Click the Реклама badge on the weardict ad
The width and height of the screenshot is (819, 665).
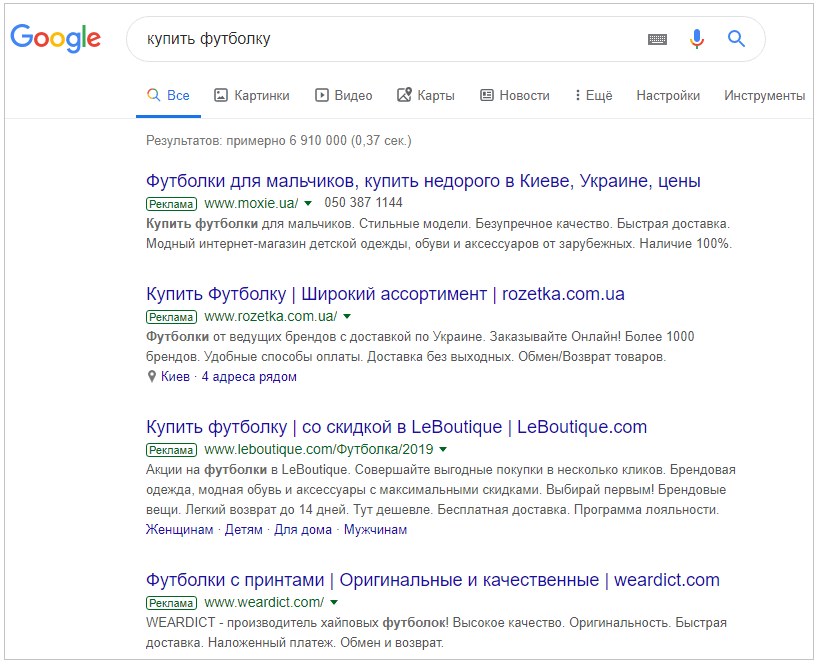coord(171,603)
